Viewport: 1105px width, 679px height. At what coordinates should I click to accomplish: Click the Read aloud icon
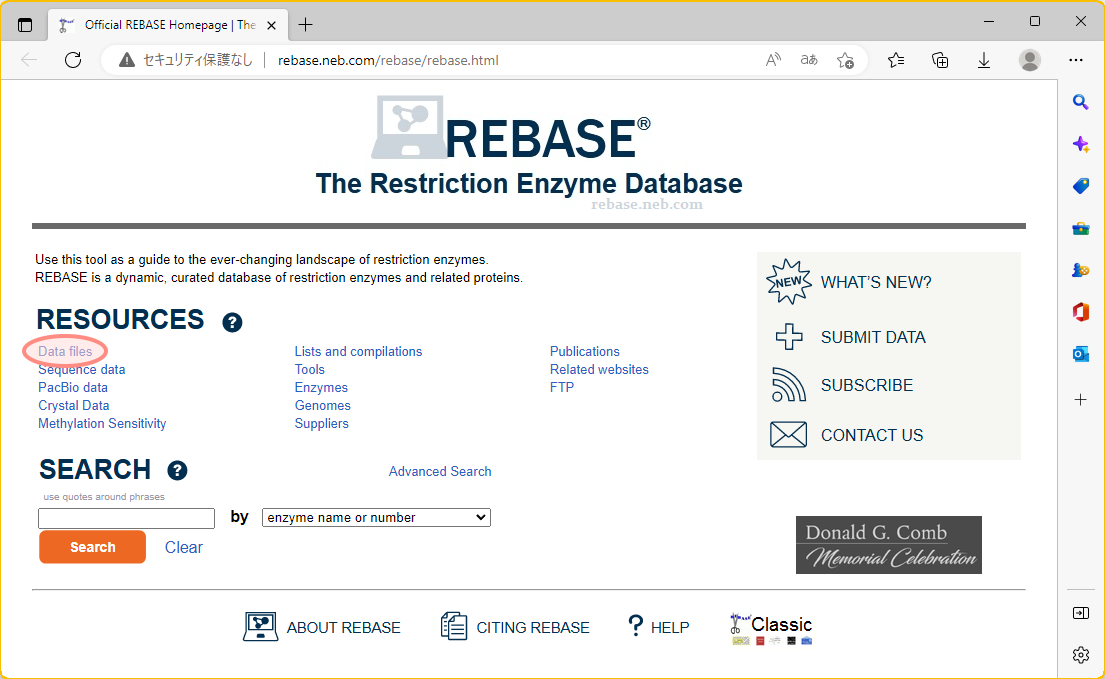(x=773, y=60)
